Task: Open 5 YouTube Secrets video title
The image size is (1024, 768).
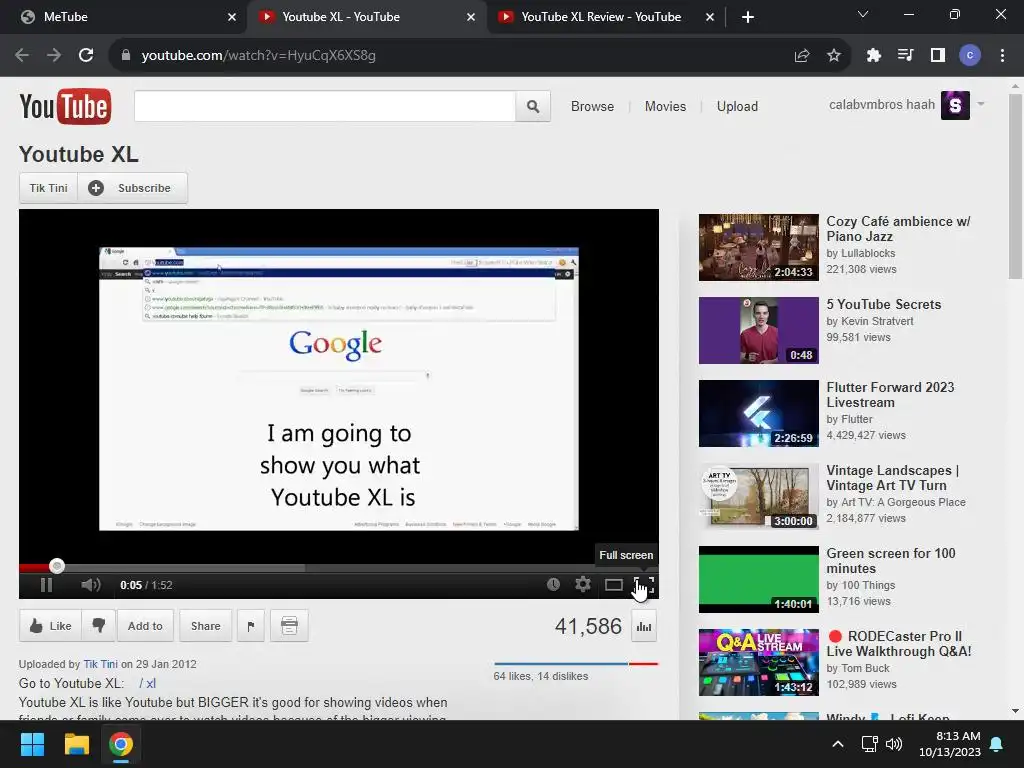Action: coord(884,304)
